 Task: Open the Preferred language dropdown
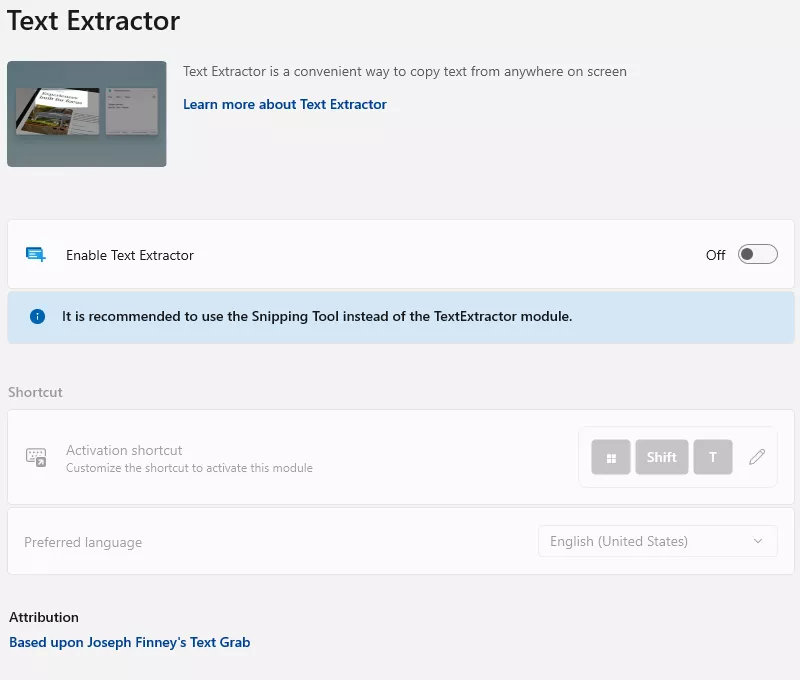[x=658, y=541]
